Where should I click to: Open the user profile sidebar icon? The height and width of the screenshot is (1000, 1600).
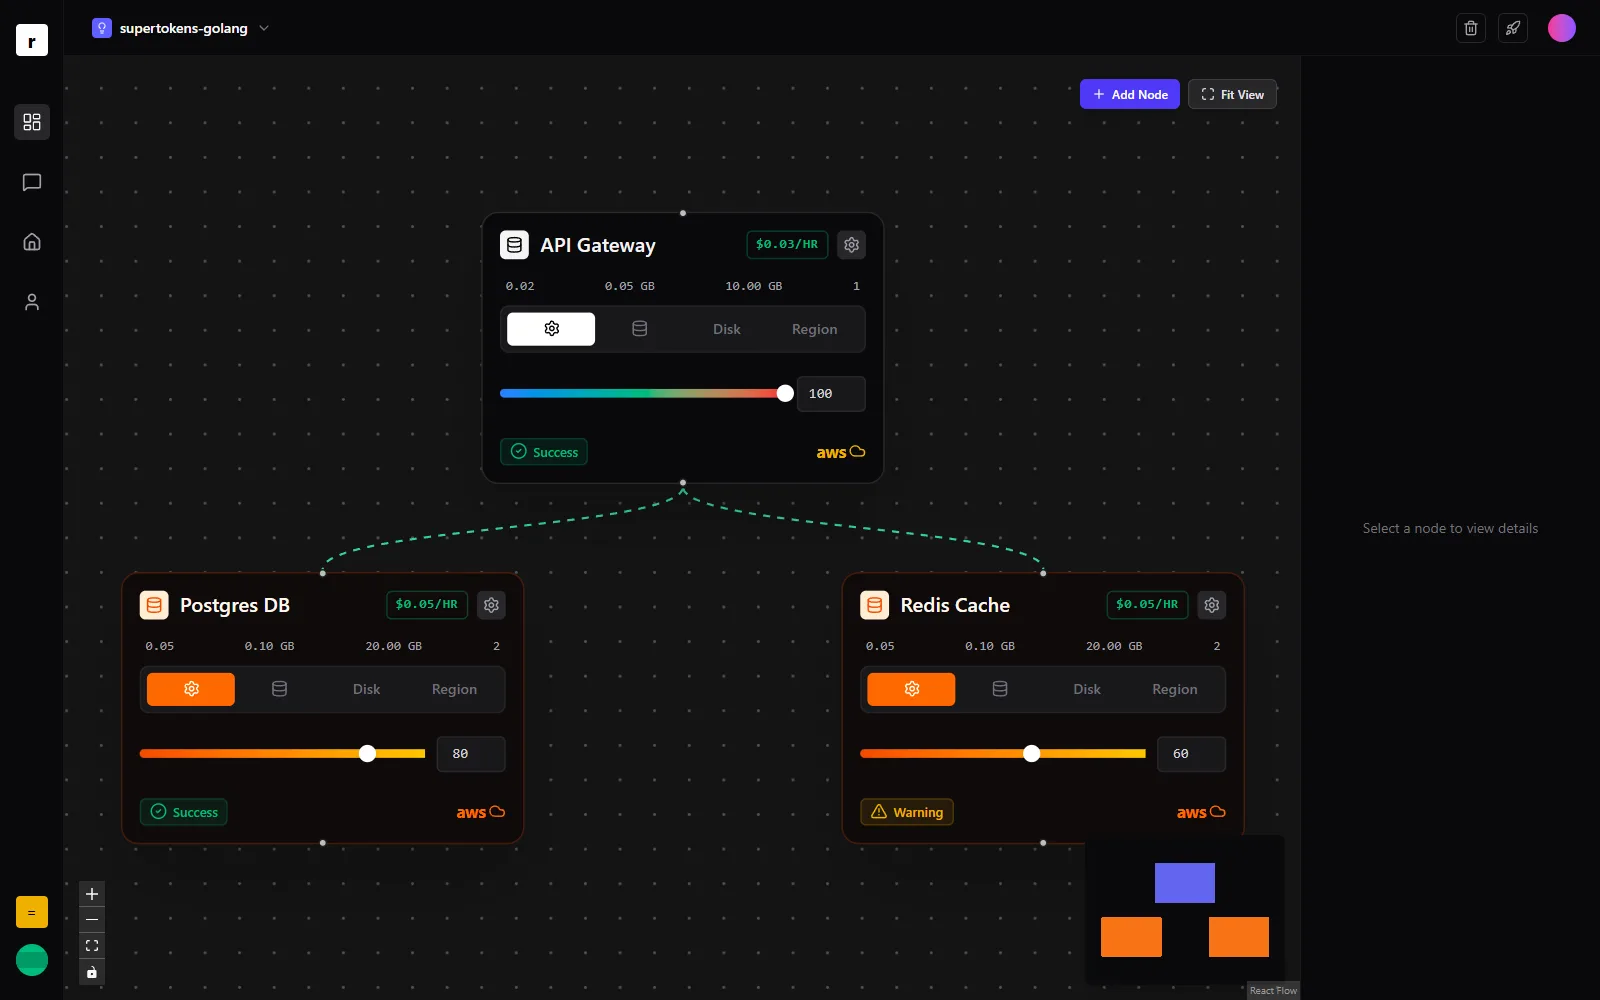(32, 302)
